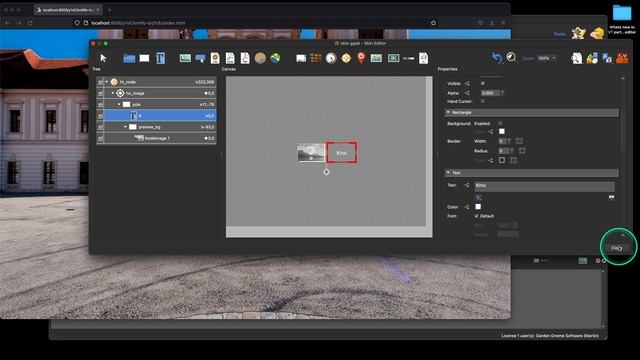Viewport: 640px width, 360px height.
Task: Enable the Background Enabled checkbox
Action: coord(500,123)
